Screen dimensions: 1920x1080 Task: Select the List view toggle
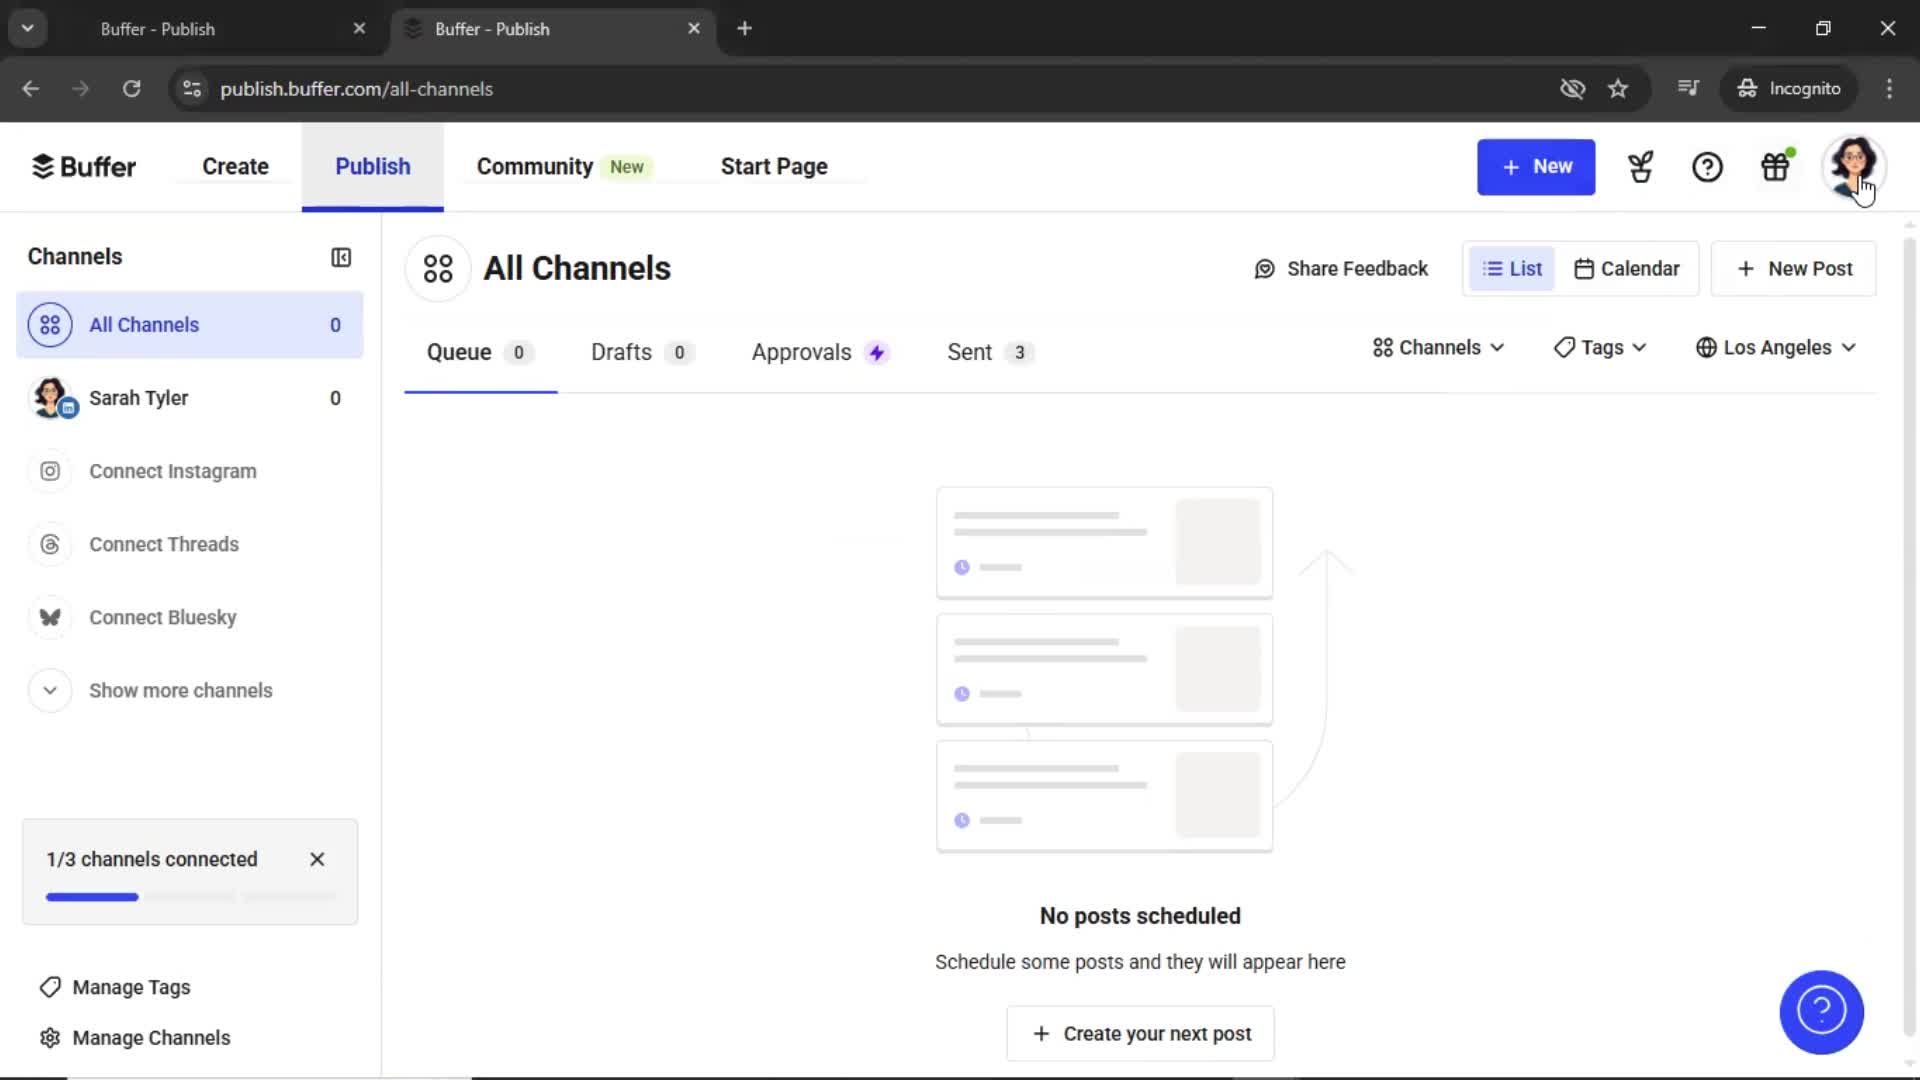point(1511,268)
